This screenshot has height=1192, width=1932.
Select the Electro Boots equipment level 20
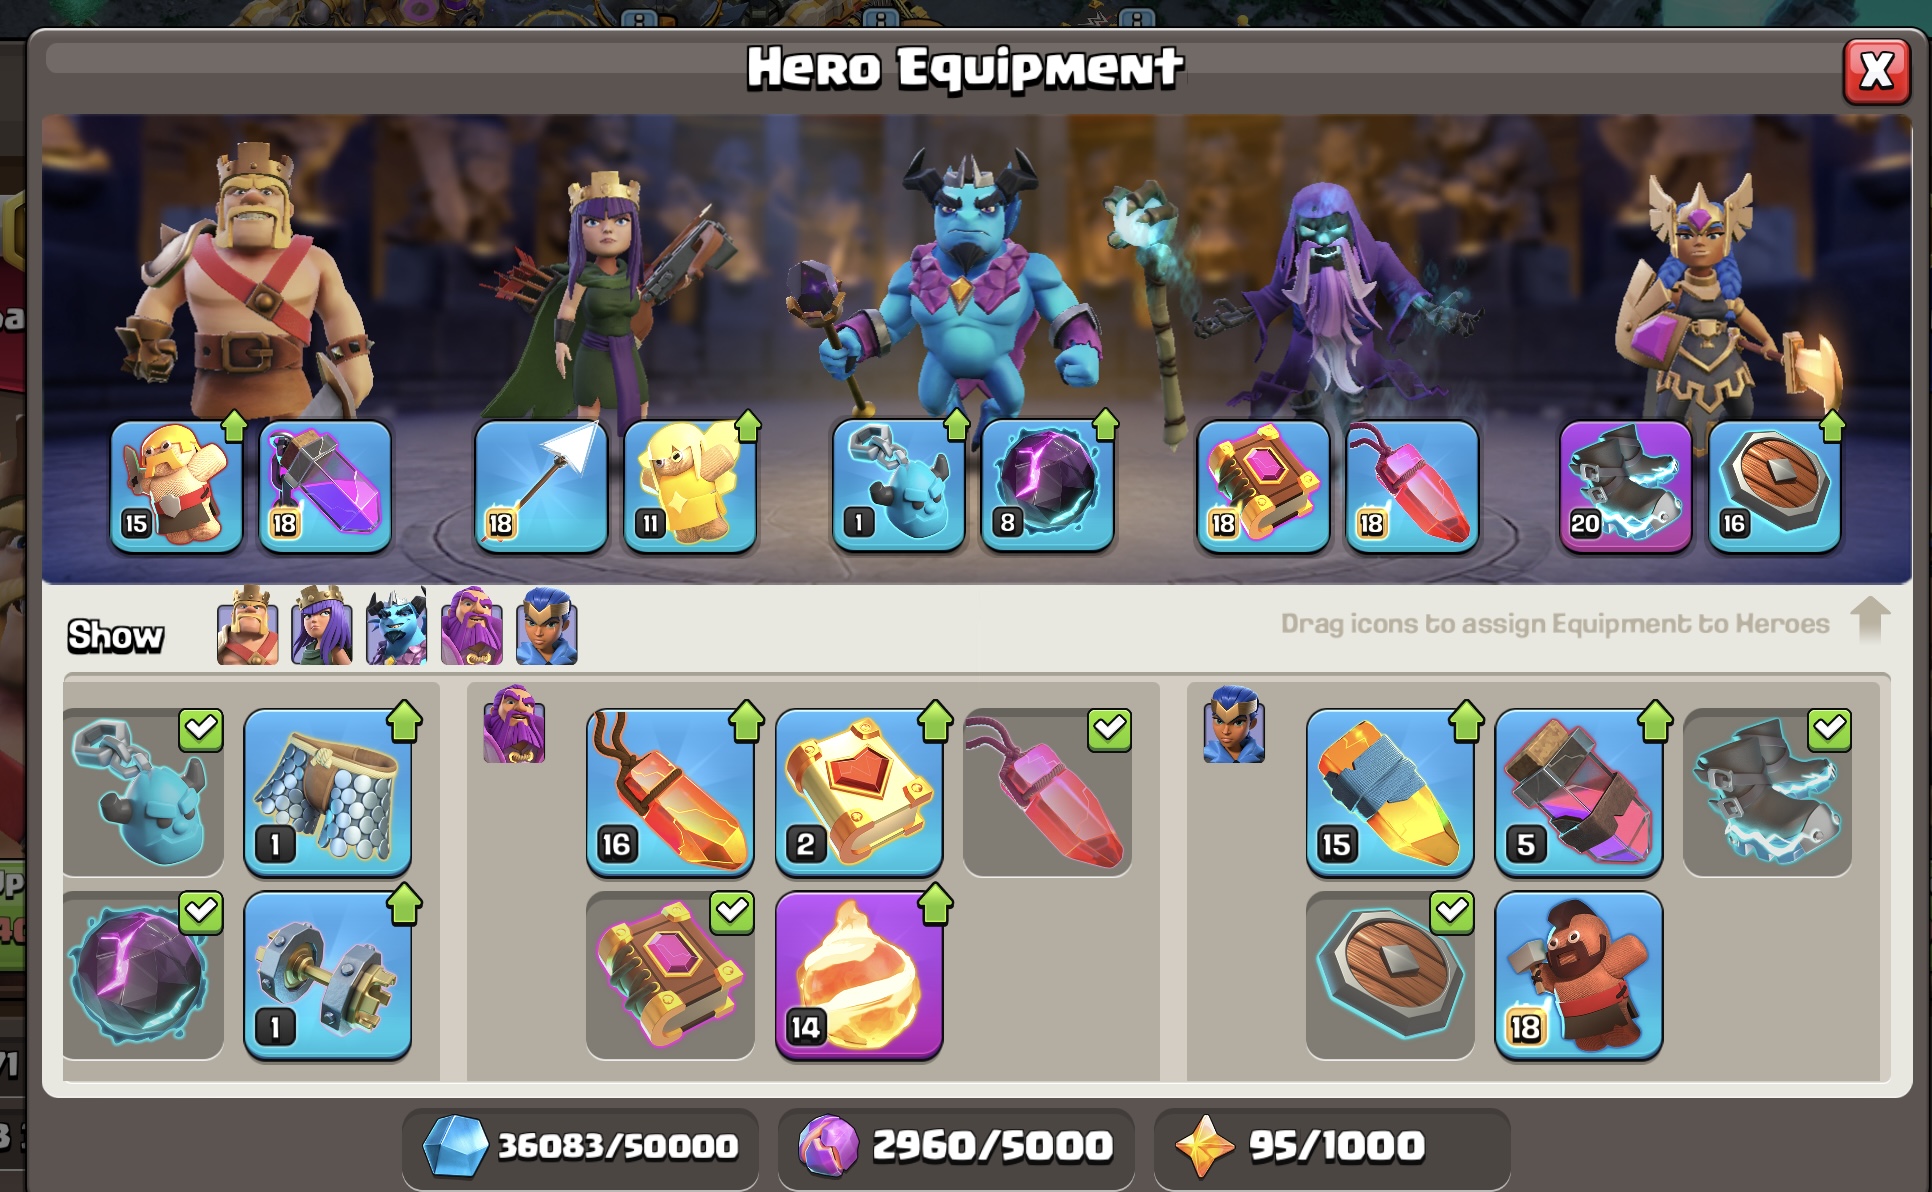coord(1626,486)
